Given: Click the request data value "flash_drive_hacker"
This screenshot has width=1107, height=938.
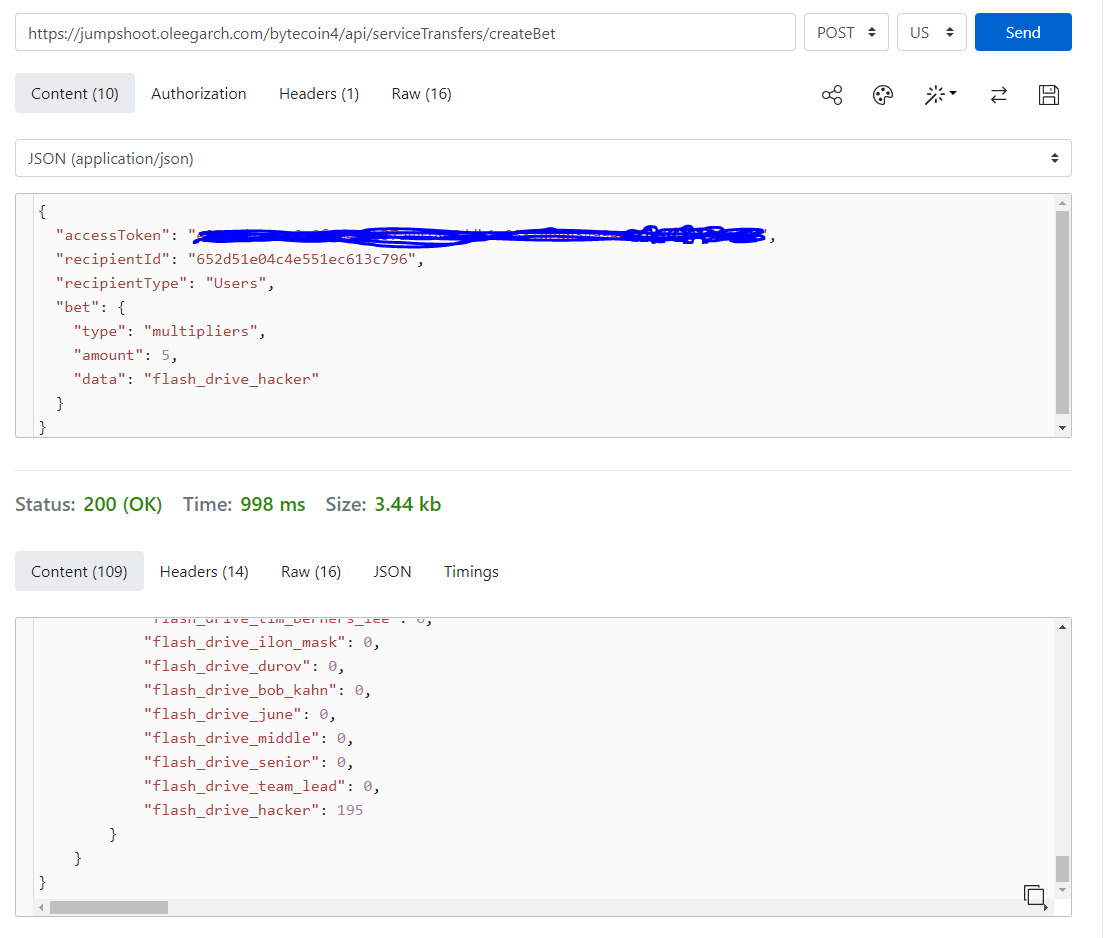Looking at the screenshot, I should click(x=231, y=379).
